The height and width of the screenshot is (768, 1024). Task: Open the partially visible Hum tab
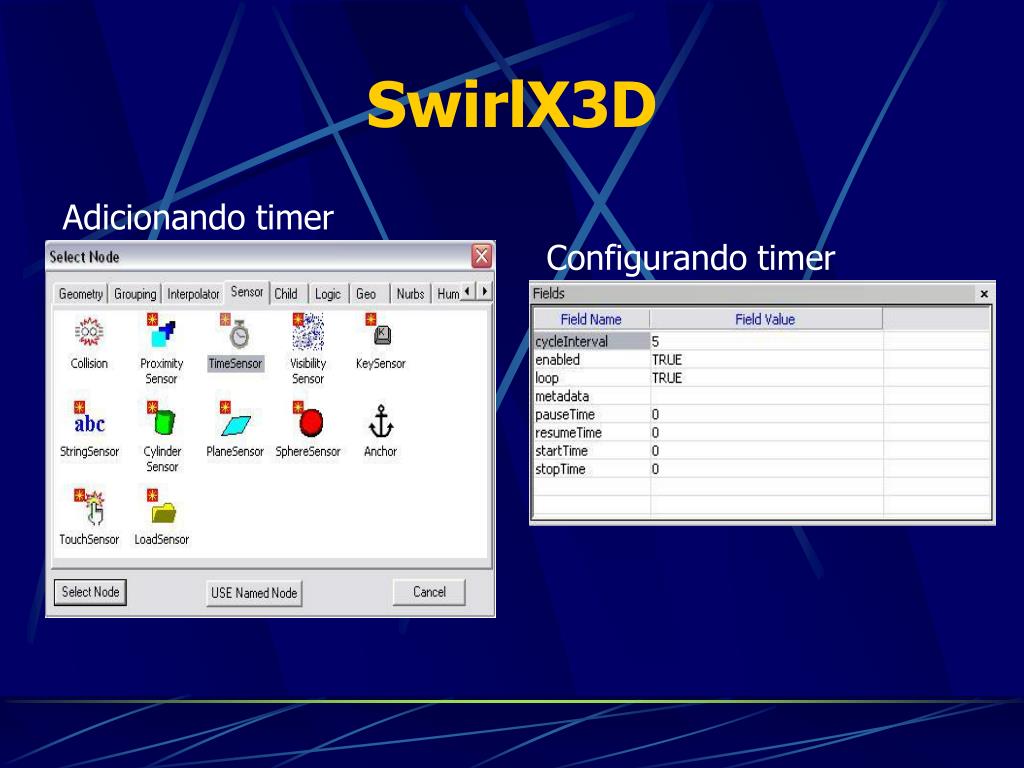[x=447, y=294]
